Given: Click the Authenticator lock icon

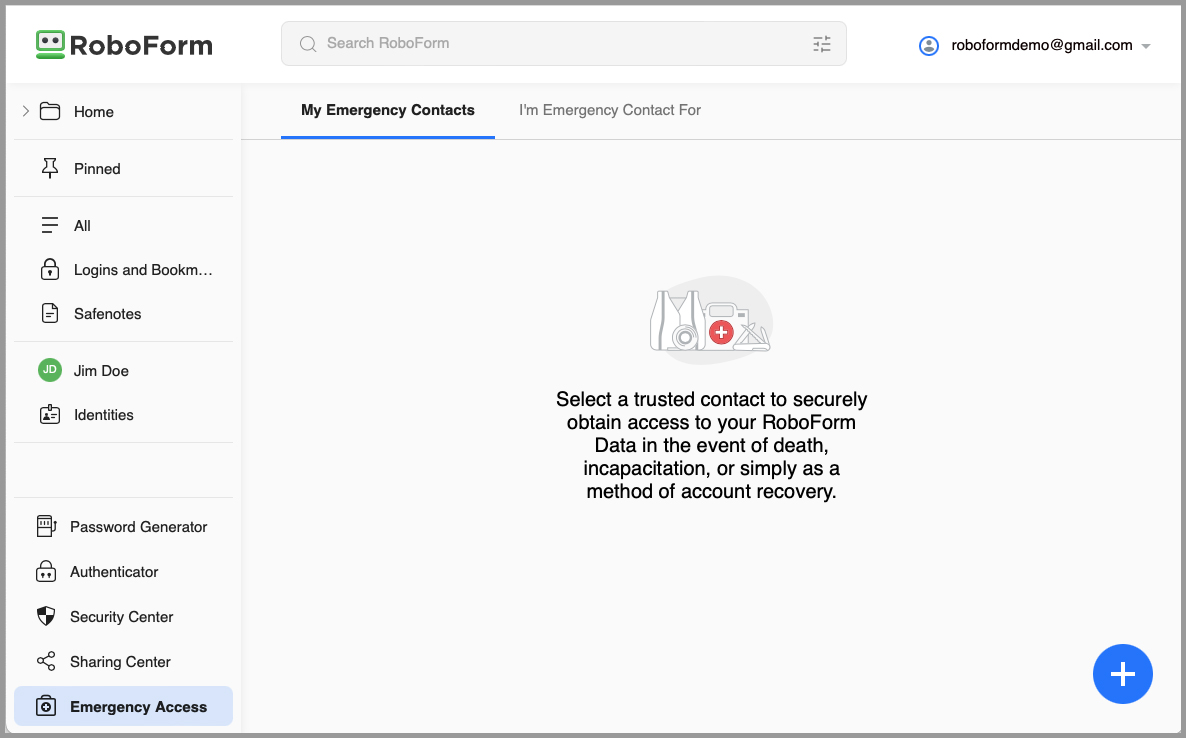Looking at the screenshot, I should click(x=46, y=571).
